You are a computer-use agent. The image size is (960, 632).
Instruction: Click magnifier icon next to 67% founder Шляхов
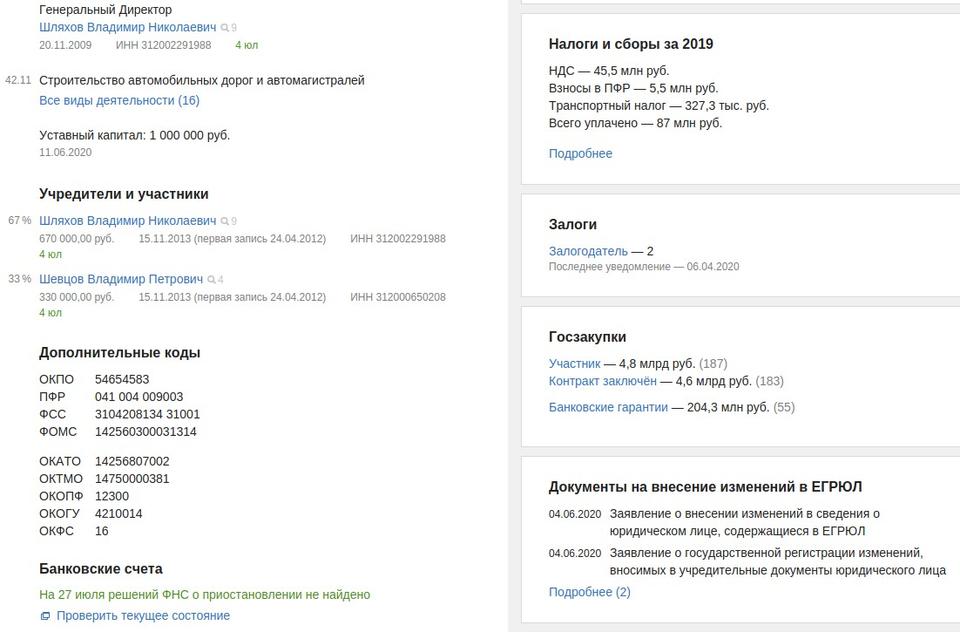[225, 221]
